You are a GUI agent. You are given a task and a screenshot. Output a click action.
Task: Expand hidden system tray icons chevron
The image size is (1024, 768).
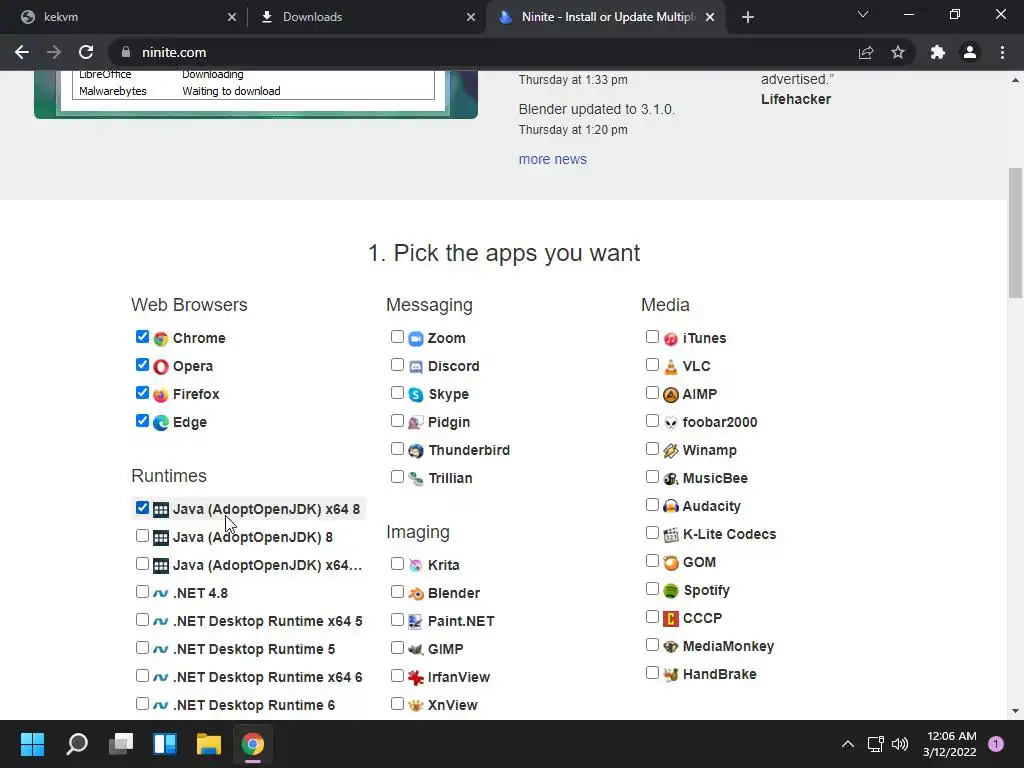848,744
